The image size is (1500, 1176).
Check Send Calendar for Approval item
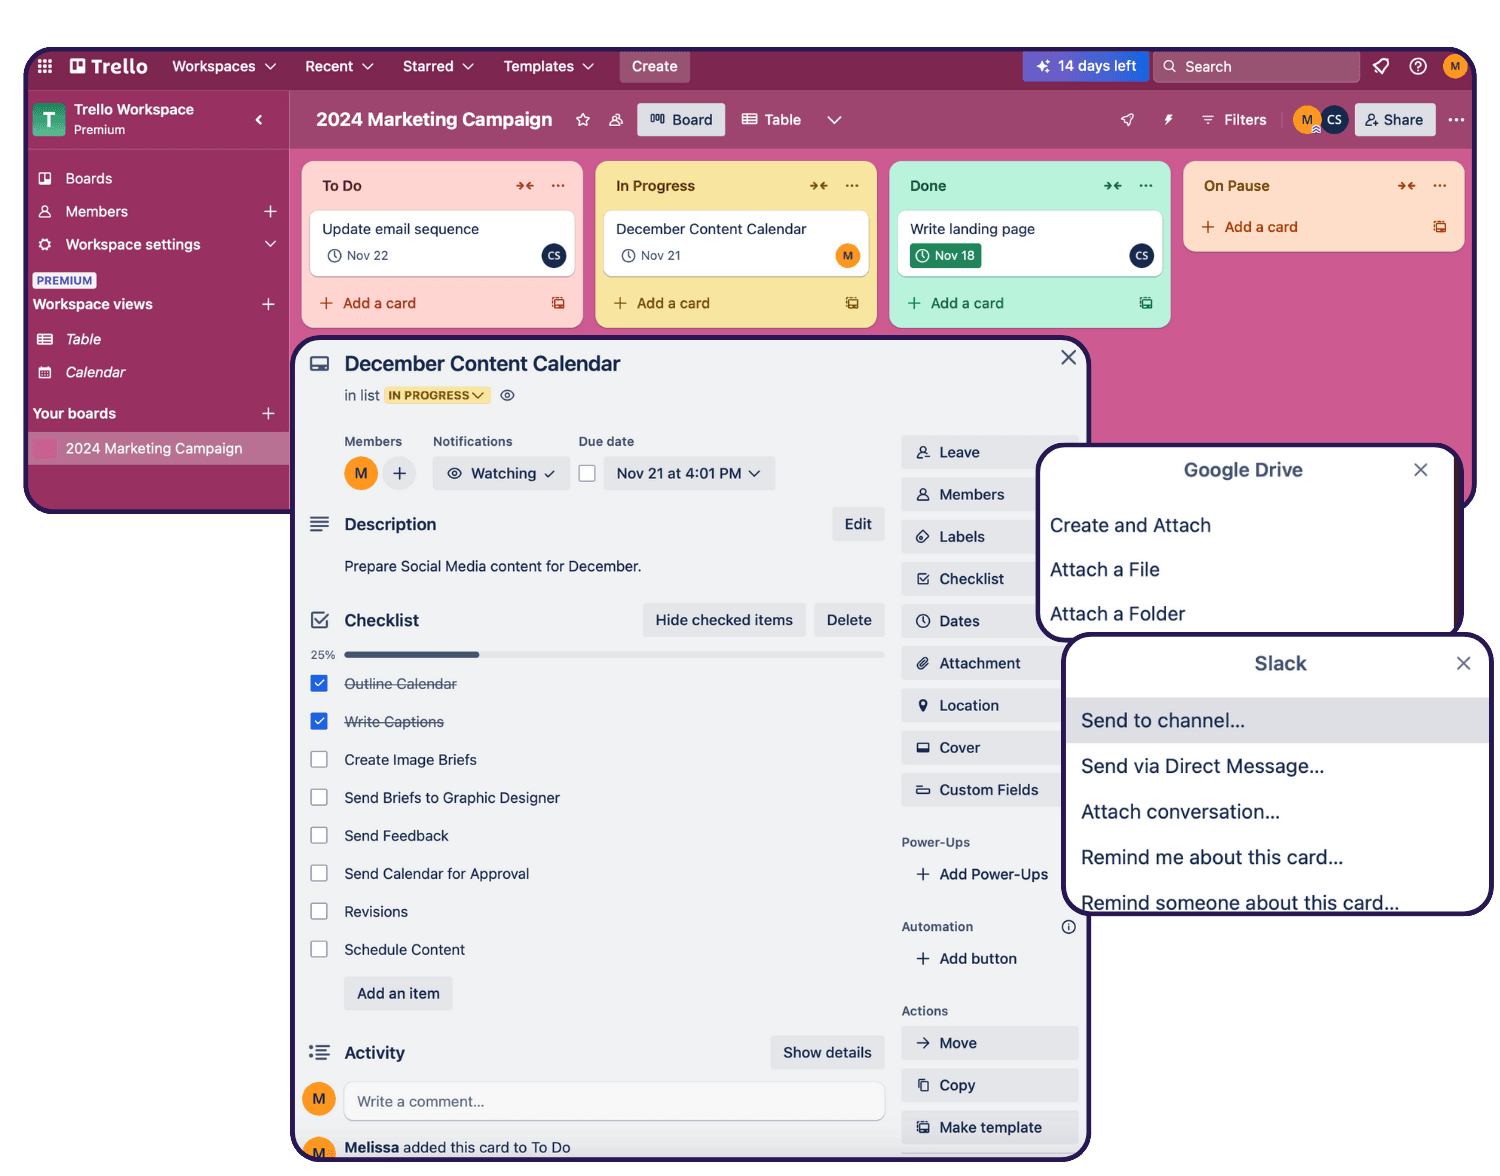tap(319, 874)
